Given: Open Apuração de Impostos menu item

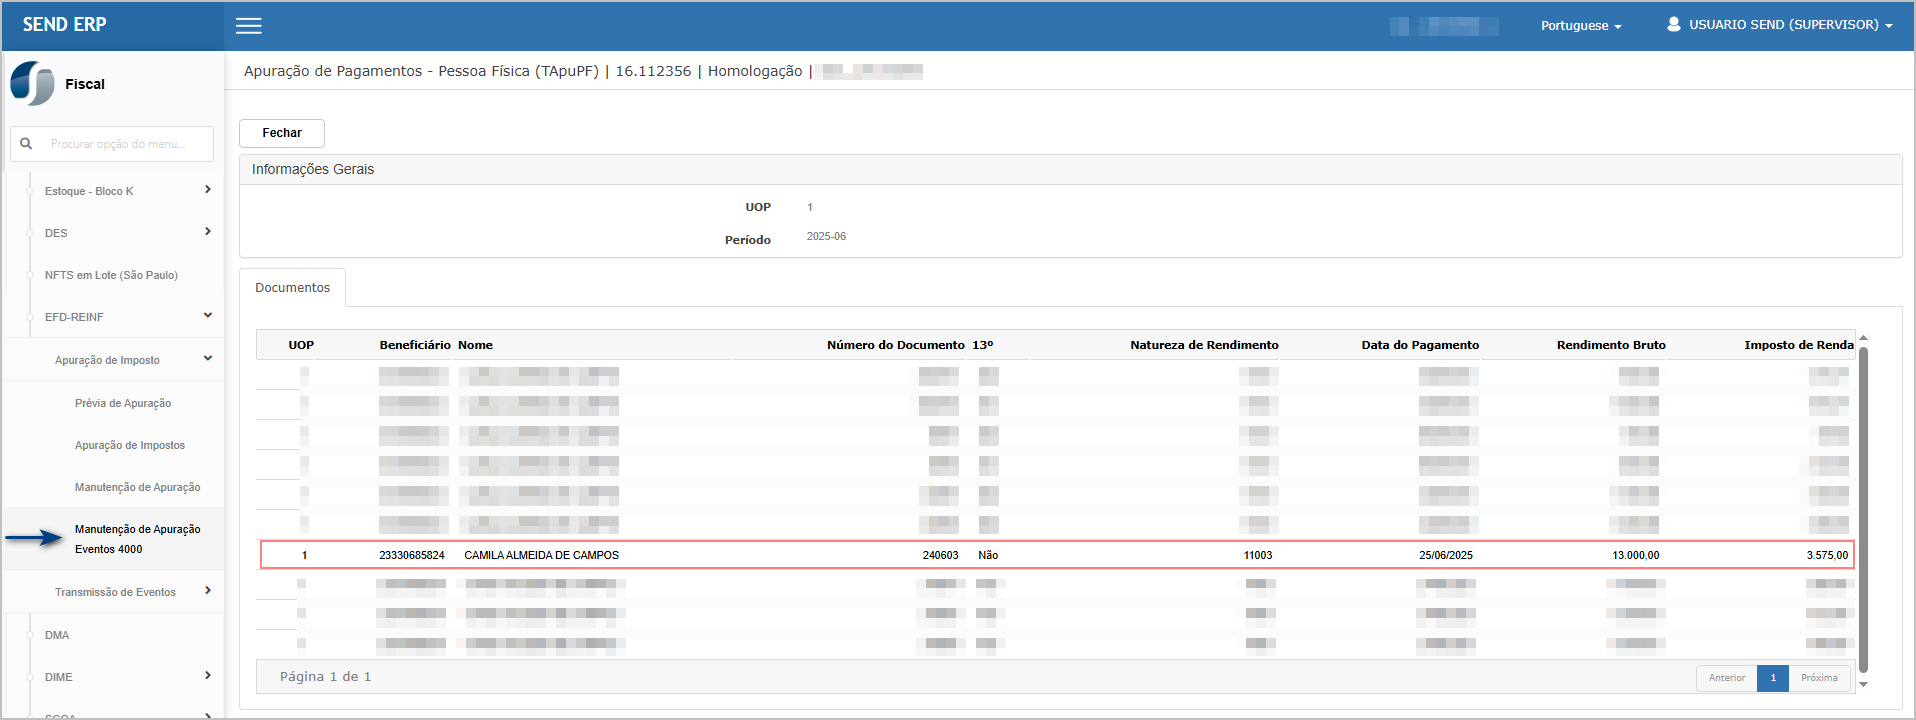Looking at the screenshot, I should pyautogui.click(x=130, y=445).
